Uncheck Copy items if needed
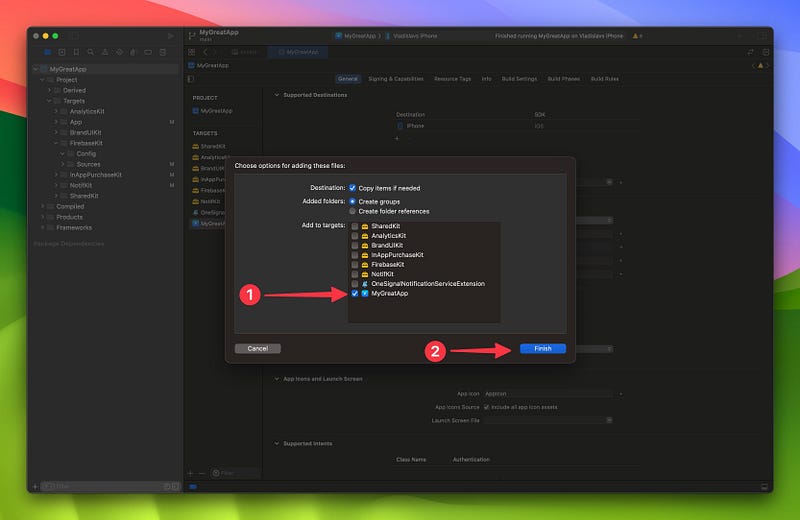 pyautogui.click(x=353, y=188)
